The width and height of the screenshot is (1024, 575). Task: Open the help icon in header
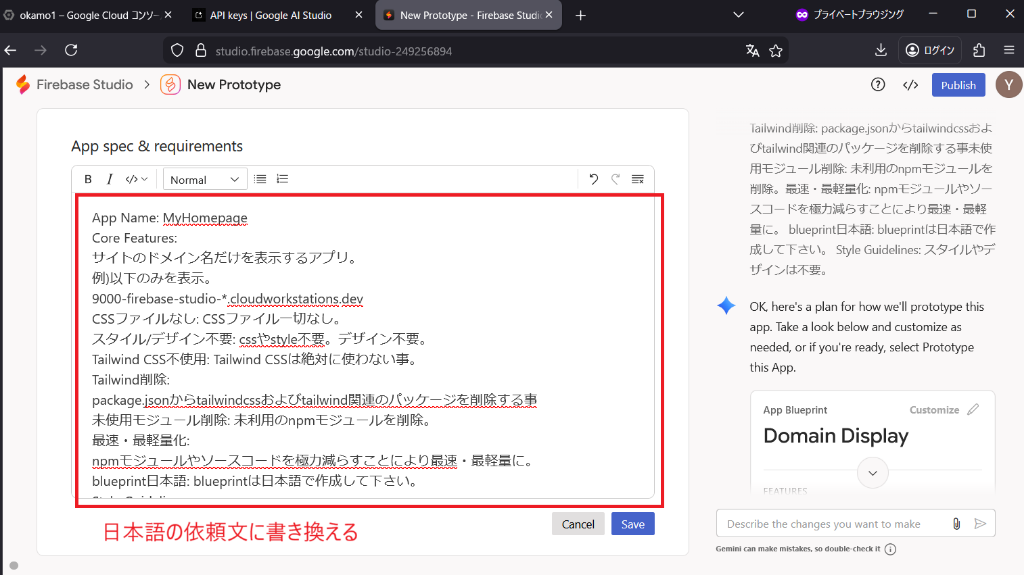click(x=878, y=84)
